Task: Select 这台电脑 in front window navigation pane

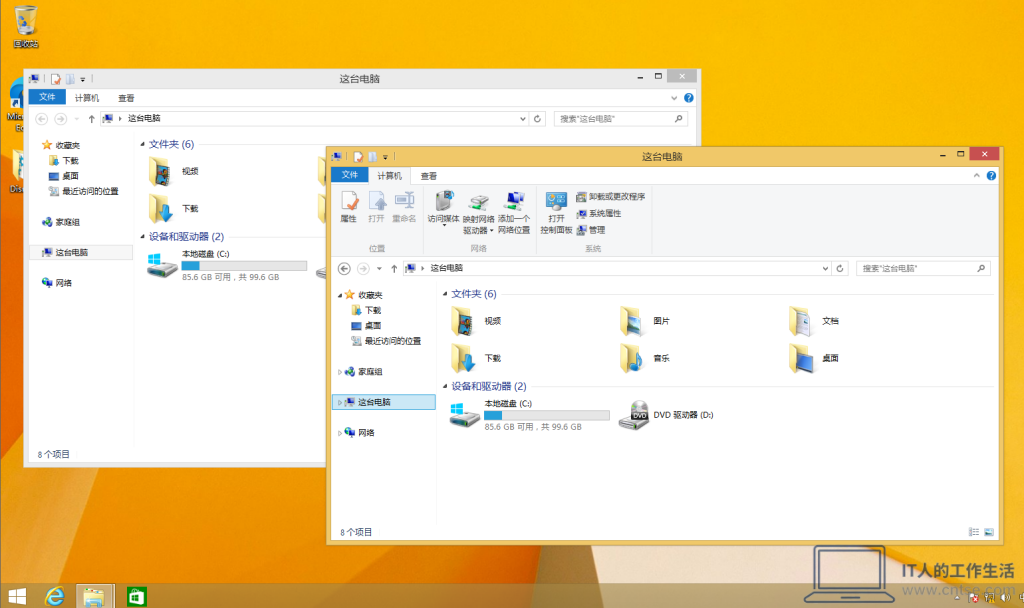Action: pyautogui.click(x=384, y=402)
